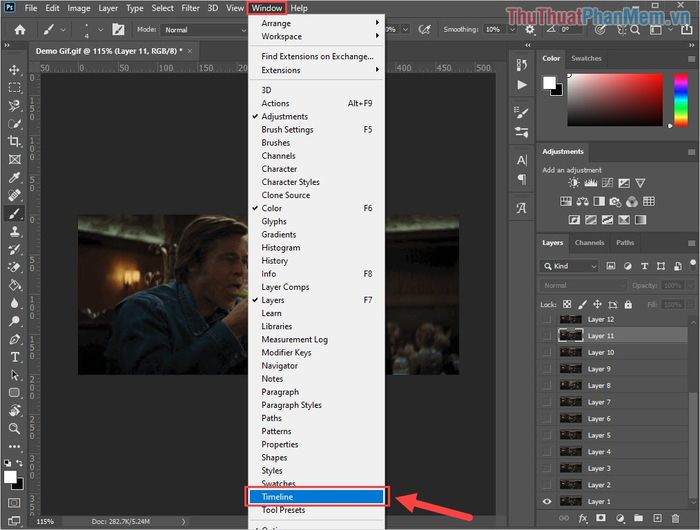Screen dimensions: 700x530
Task: Select the Crop tool
Action: (x=14, y=142)
